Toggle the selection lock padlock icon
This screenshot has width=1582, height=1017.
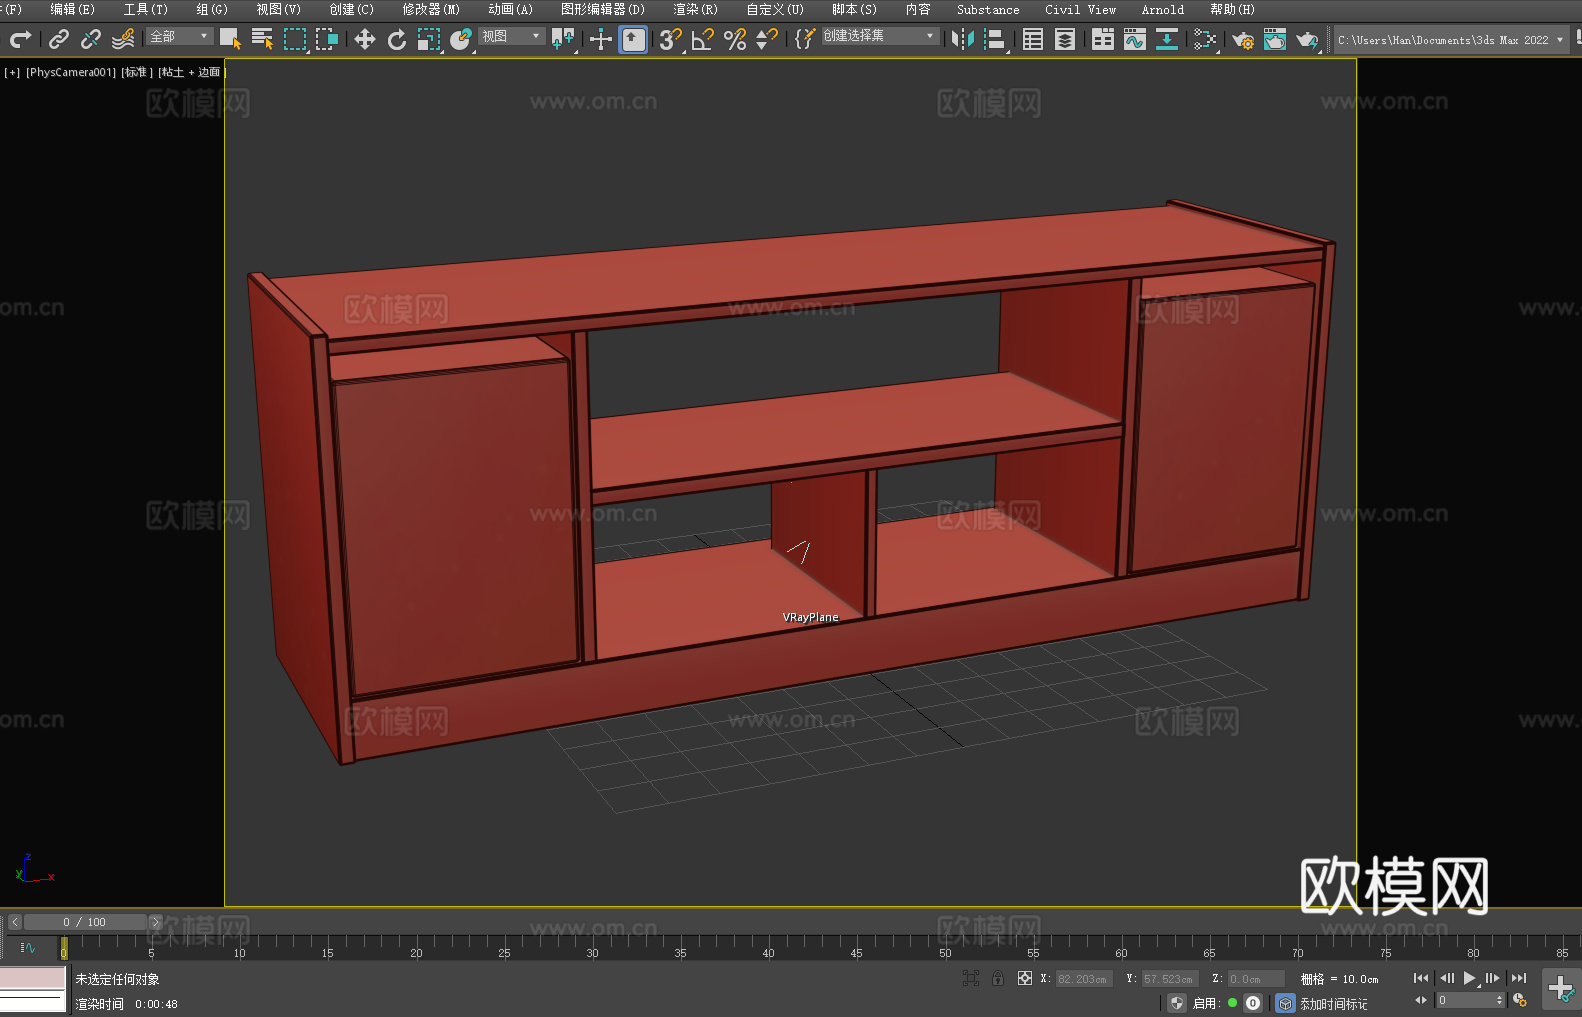[x=998, y=978]
